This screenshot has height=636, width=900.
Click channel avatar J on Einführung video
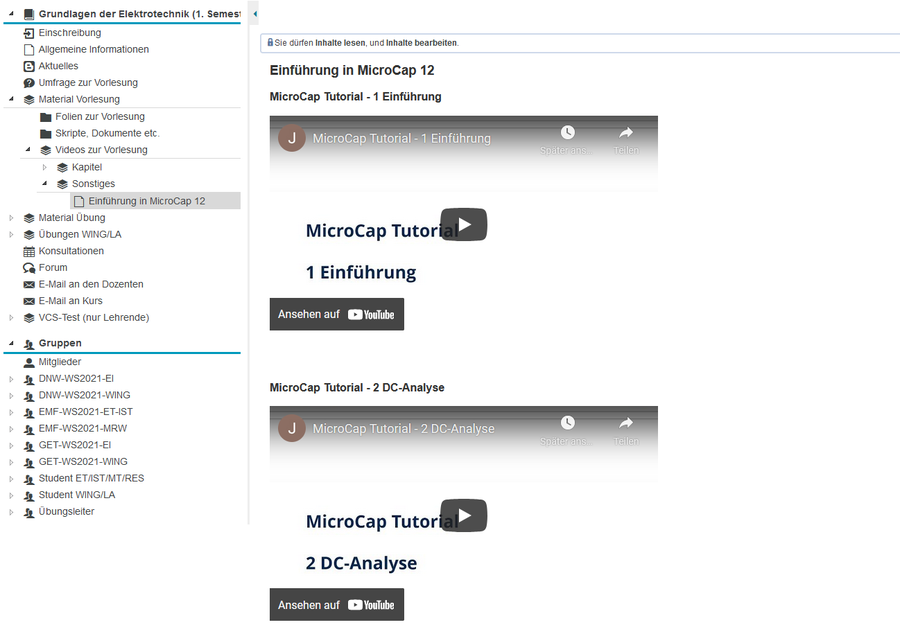[x=292, y=138]
